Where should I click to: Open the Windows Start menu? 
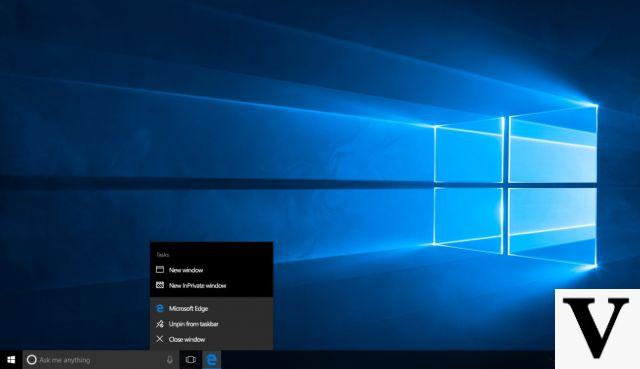point(11,360)
